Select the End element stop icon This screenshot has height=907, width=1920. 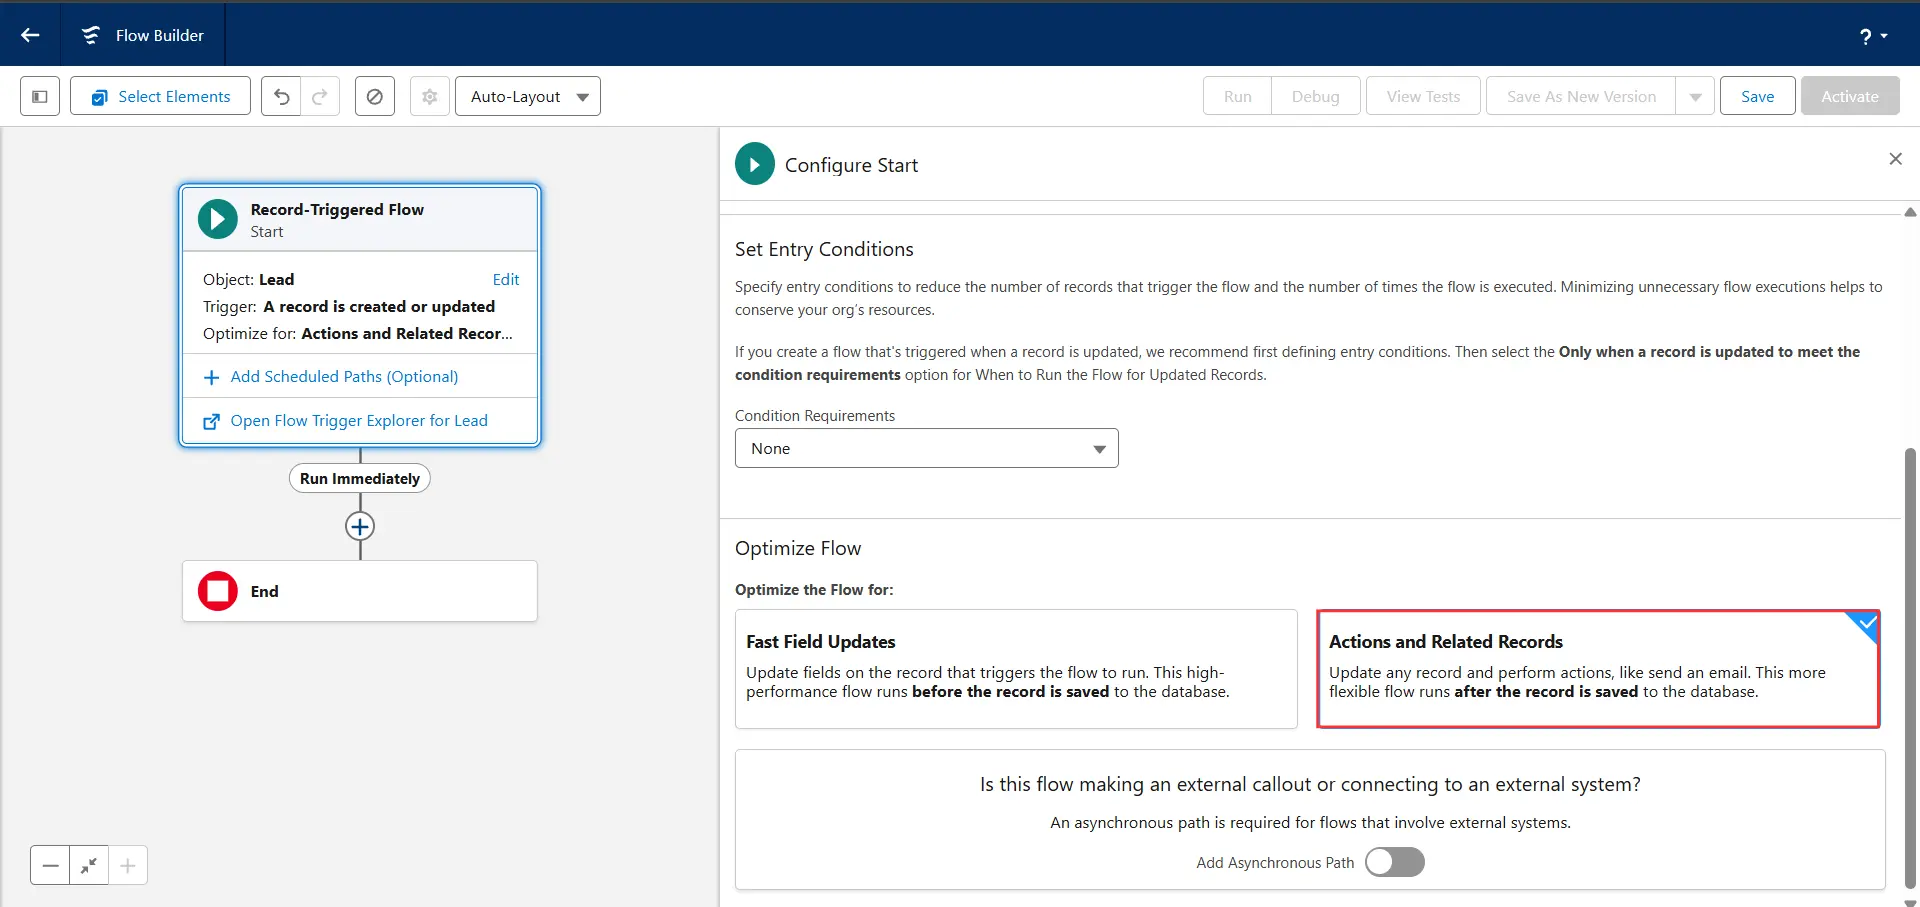218,591
